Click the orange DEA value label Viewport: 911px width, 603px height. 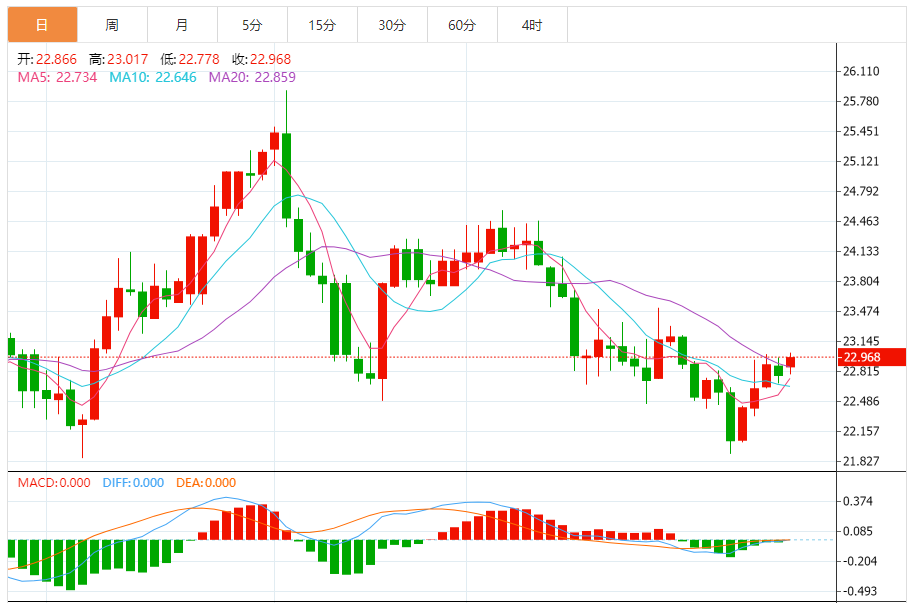pyautogui.click(x=205, y=483)
